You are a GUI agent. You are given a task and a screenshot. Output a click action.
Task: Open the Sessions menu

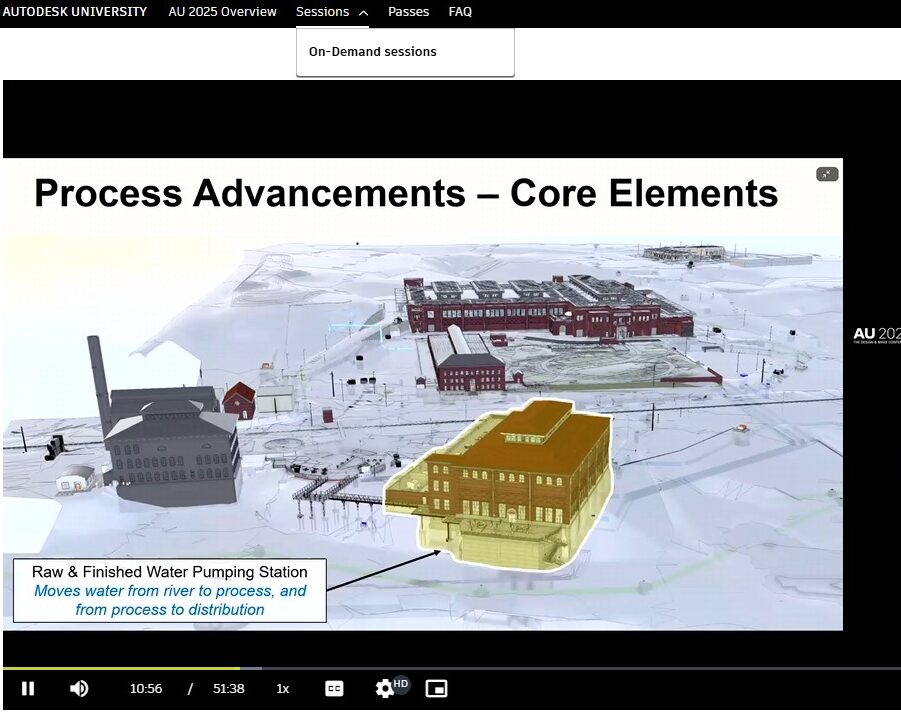pyautogui.click(x=322, y=12)
